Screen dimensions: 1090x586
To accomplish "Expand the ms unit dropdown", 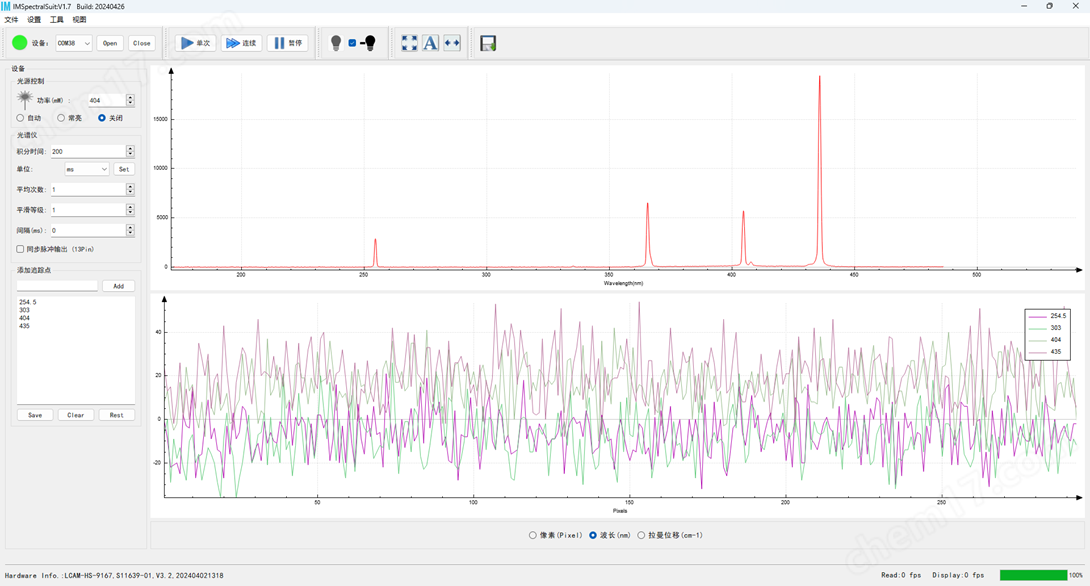I will (87, 169).
